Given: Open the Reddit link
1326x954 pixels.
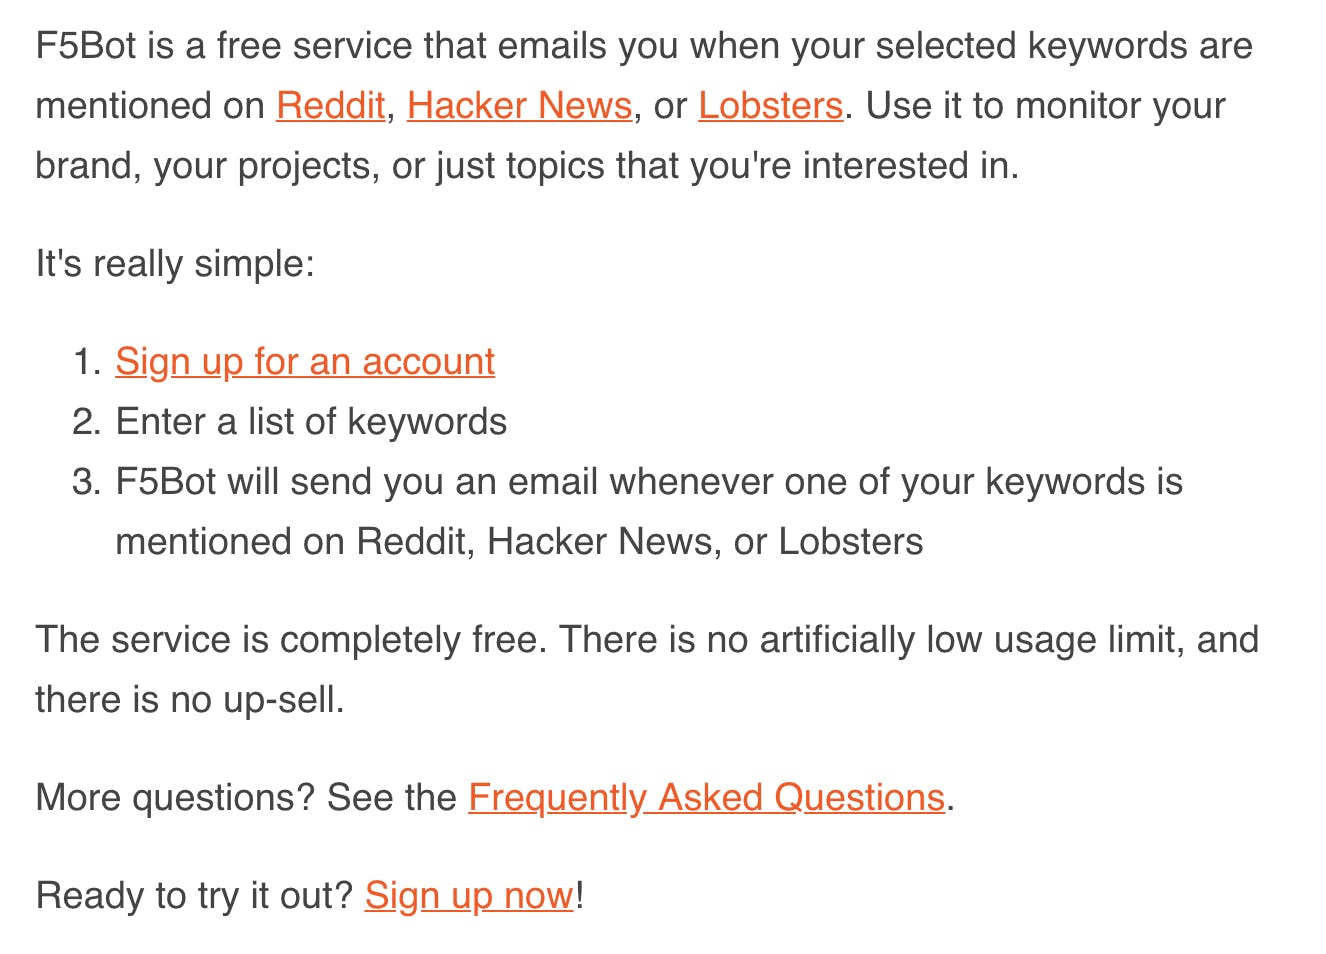Looking at the screenshot, I should tap(330, 106).
